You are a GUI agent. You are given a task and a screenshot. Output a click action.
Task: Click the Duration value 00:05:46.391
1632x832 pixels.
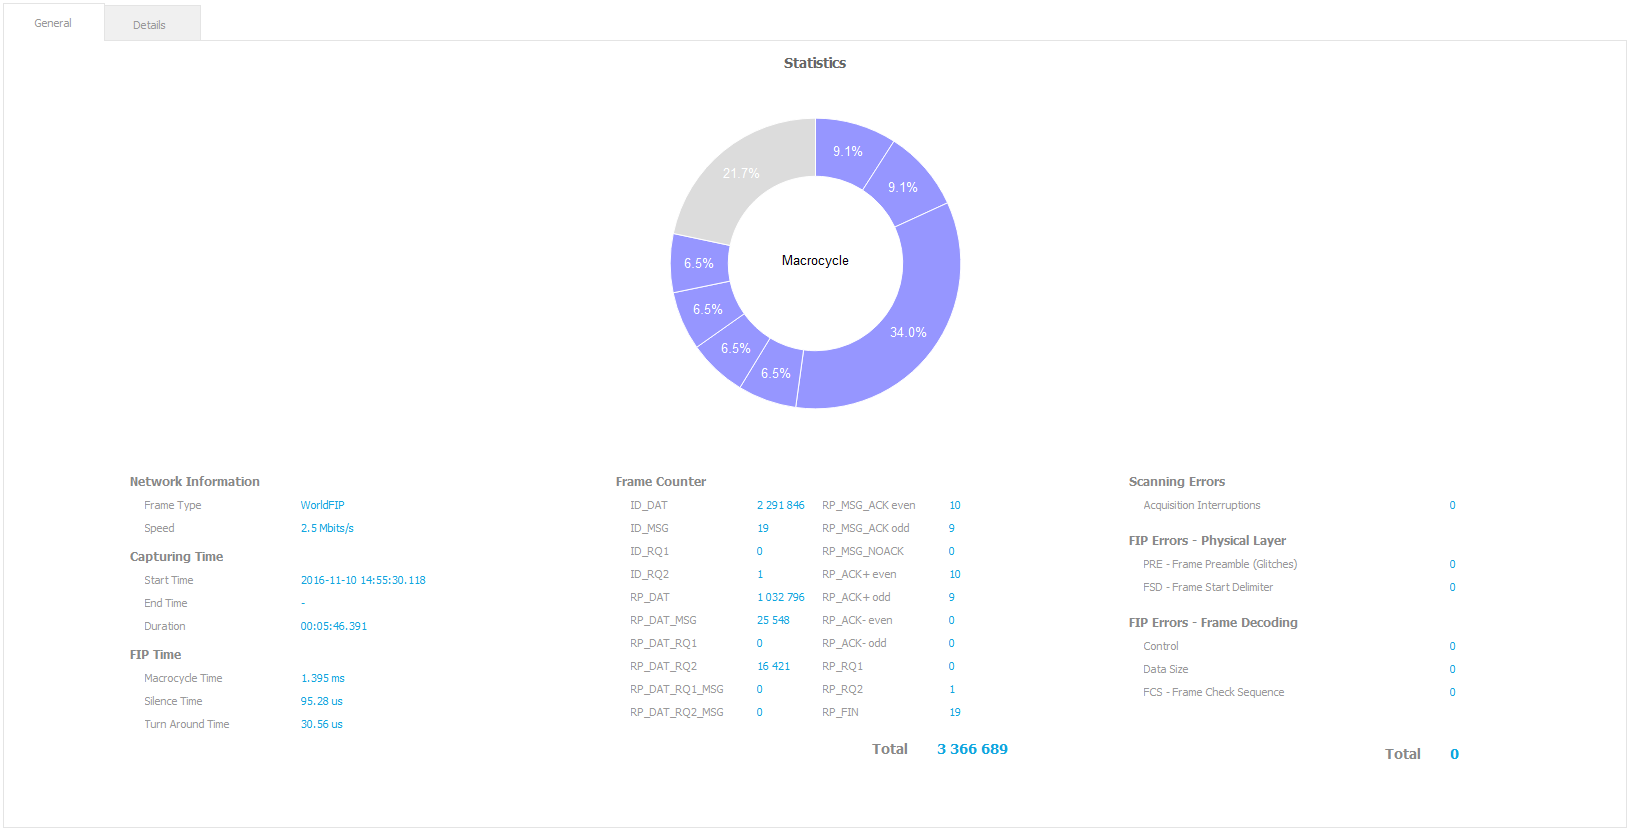click(334, 626)
